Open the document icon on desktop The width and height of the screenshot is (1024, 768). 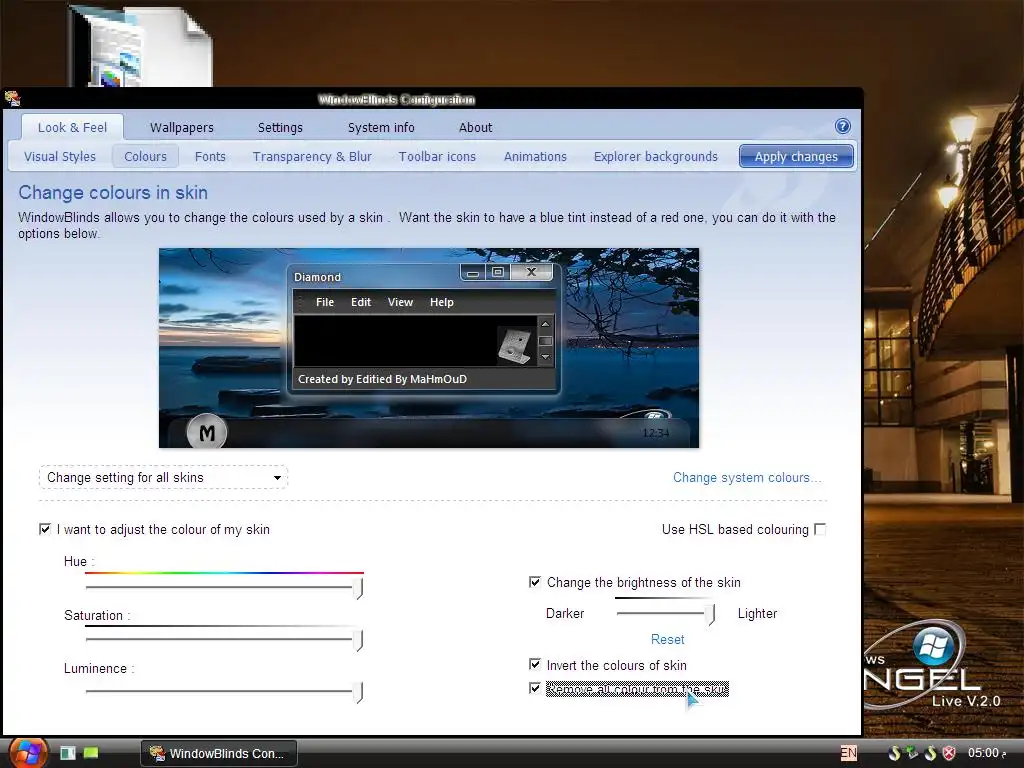(x=140, y=44)
